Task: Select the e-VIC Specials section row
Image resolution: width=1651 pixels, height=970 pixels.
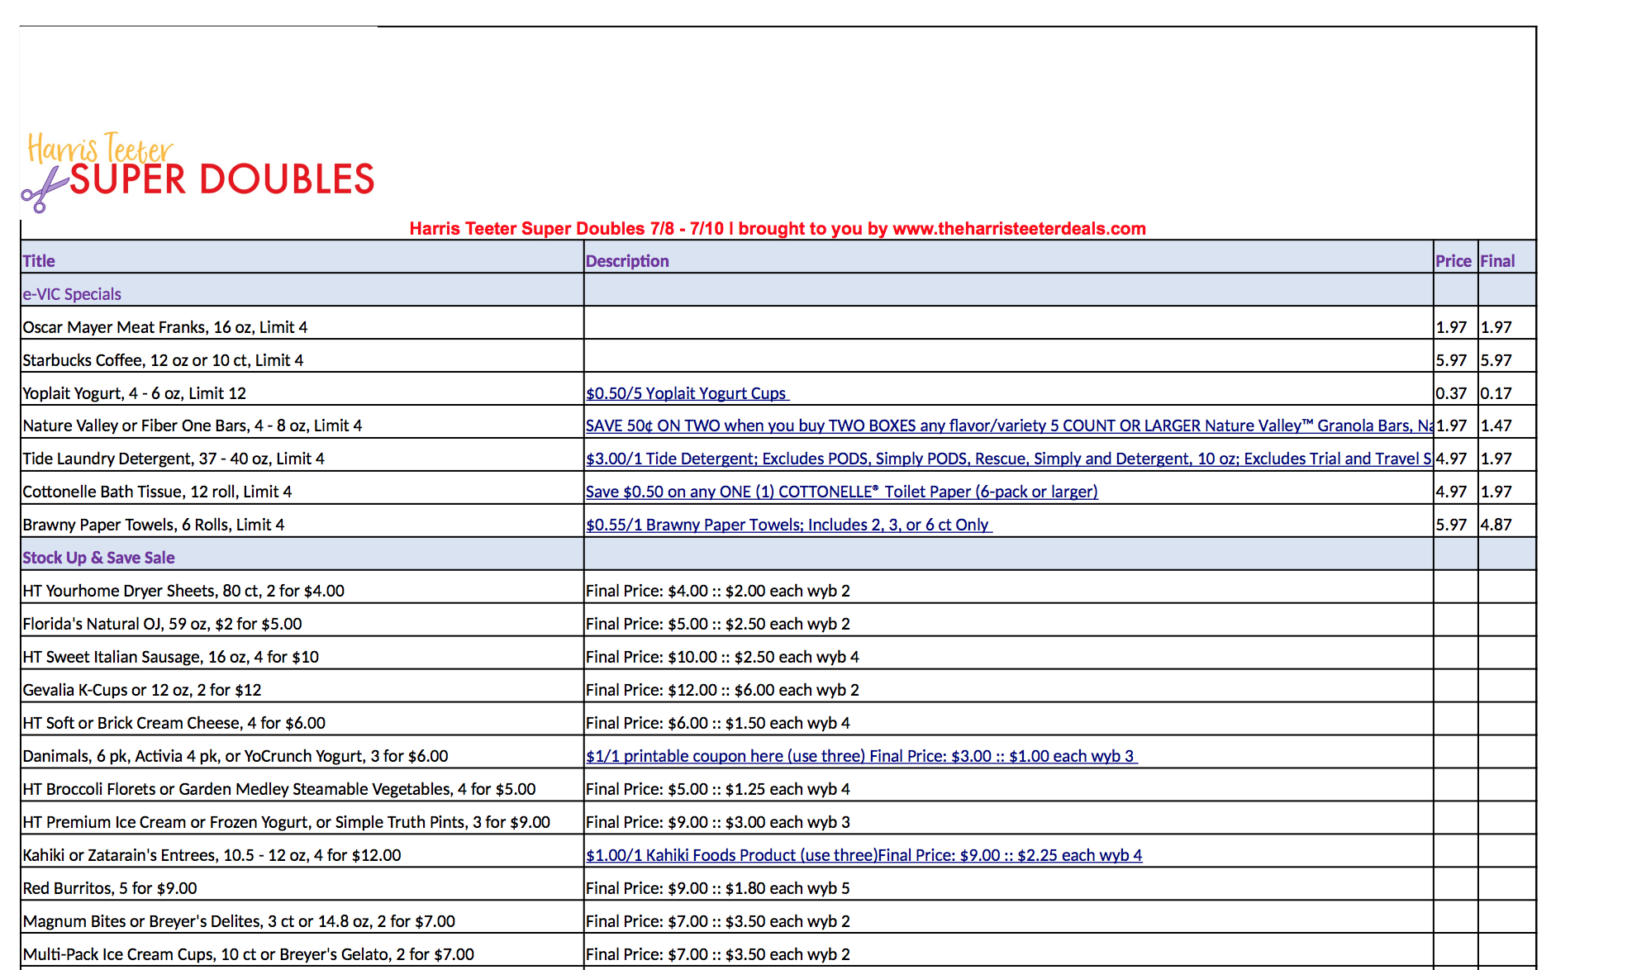Action: (x=71, y=293)
